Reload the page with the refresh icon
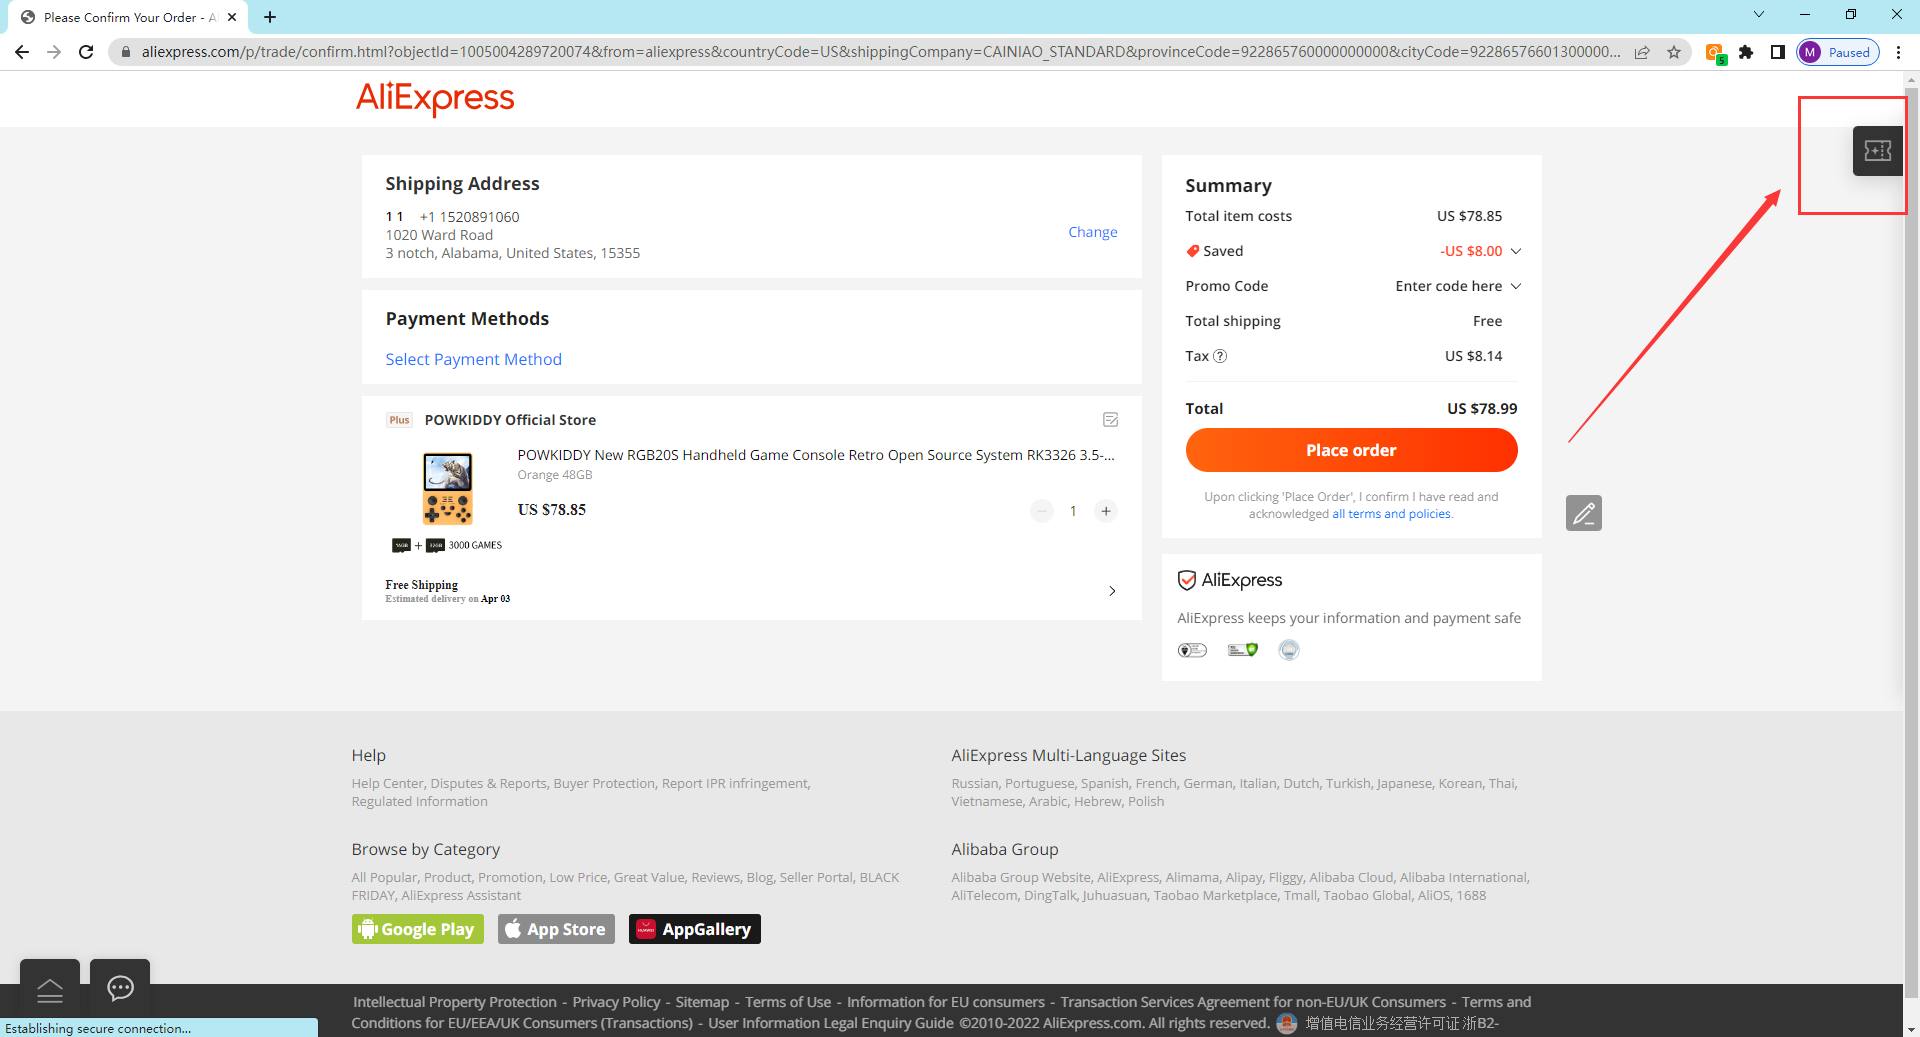The width and height of the screenshot is (1920, 1037). coord(86,52)
